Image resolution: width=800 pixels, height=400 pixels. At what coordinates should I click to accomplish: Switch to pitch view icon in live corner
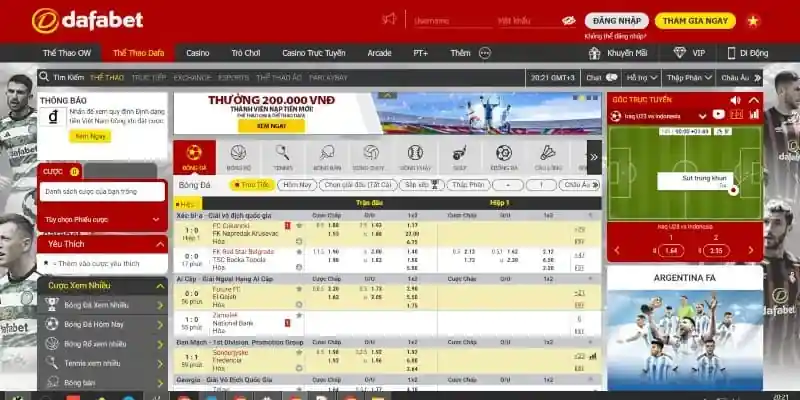coord(736,115)
